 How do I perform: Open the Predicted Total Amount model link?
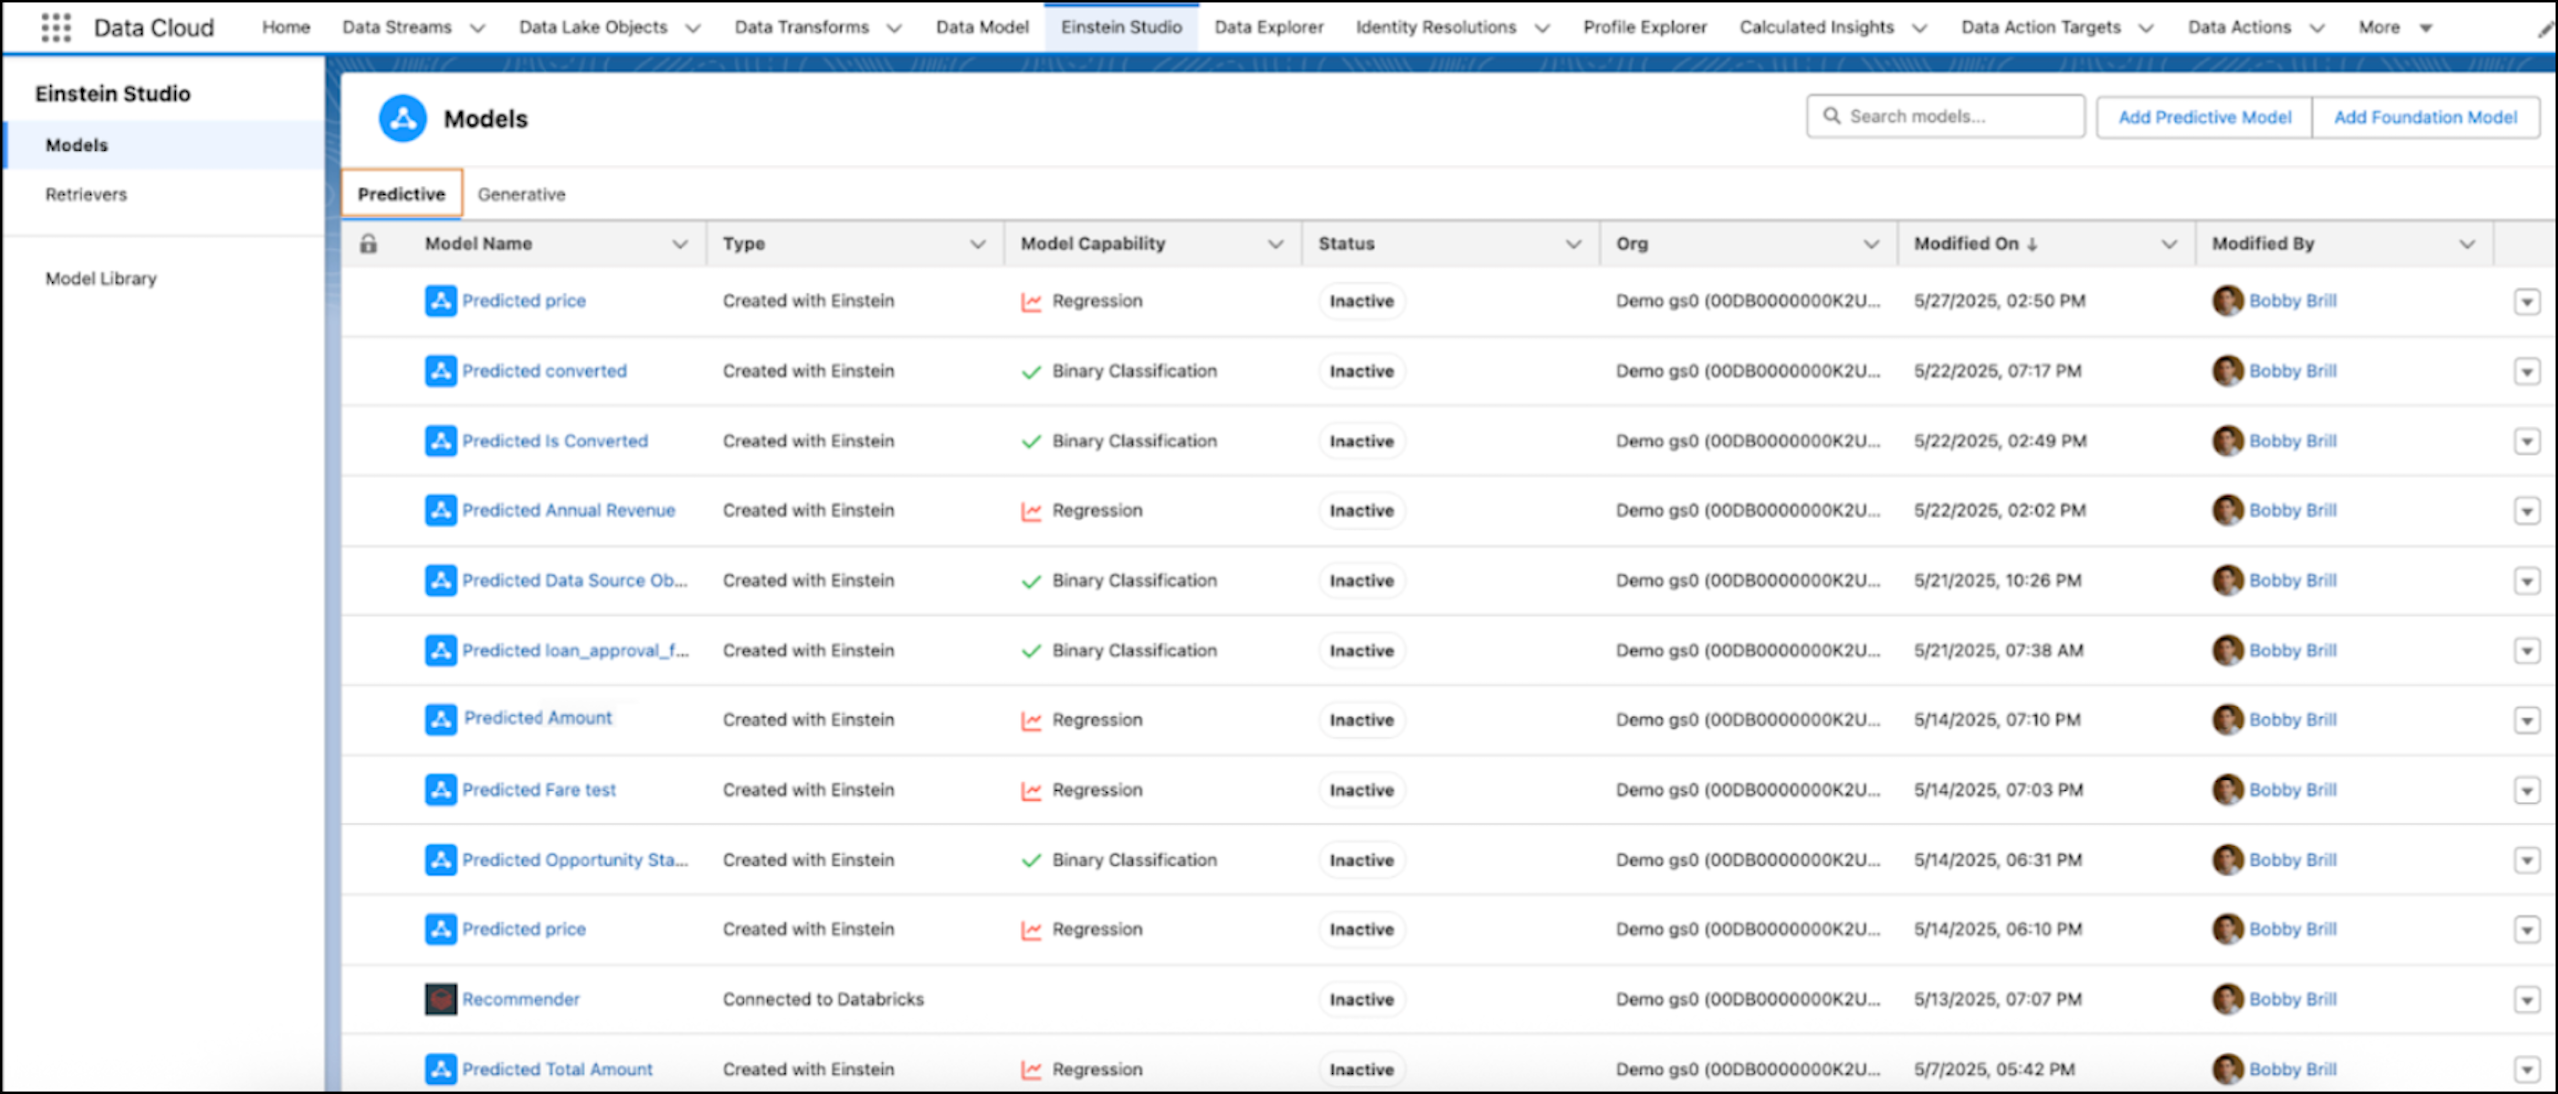coord(557,1069)
